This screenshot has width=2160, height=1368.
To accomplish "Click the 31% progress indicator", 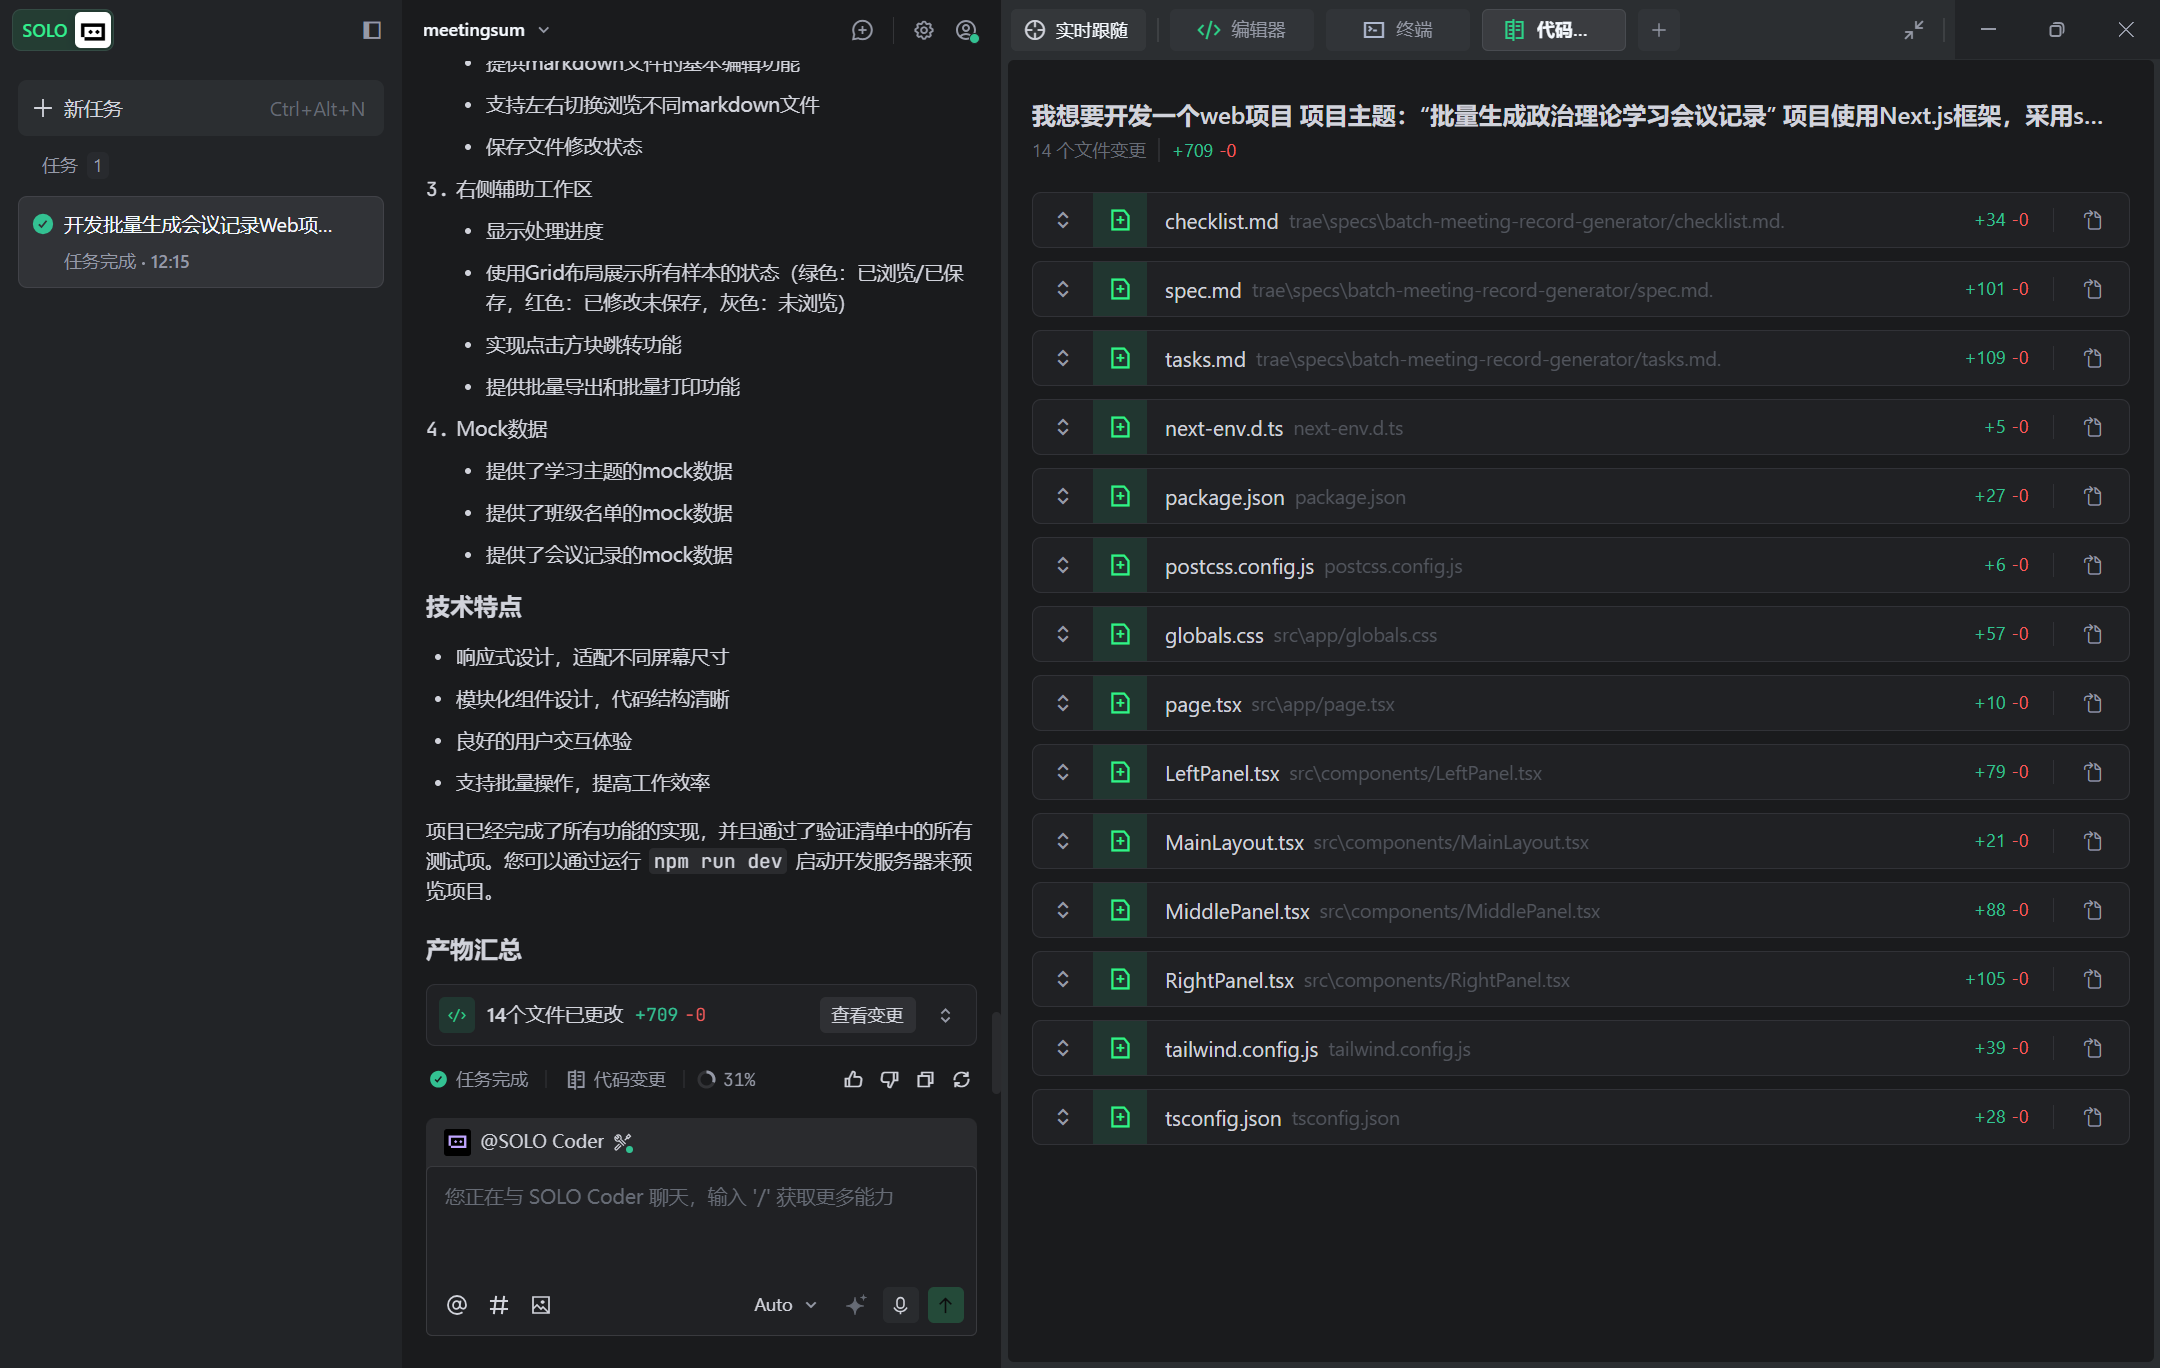I will (x=727, y=1079).
